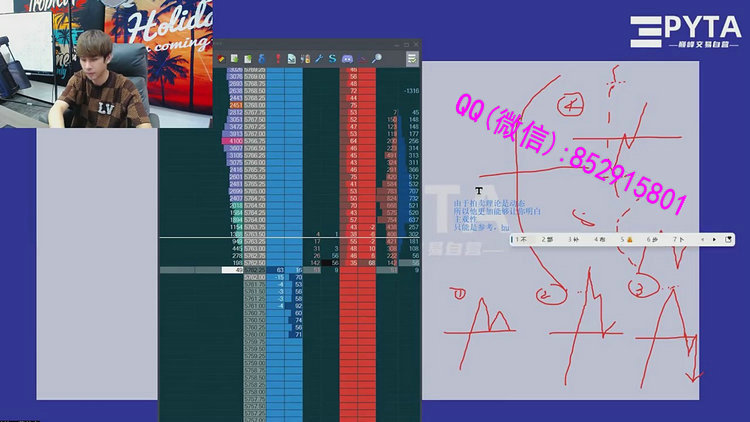Close the trading ladder window
750x422 pixels.
416,44
